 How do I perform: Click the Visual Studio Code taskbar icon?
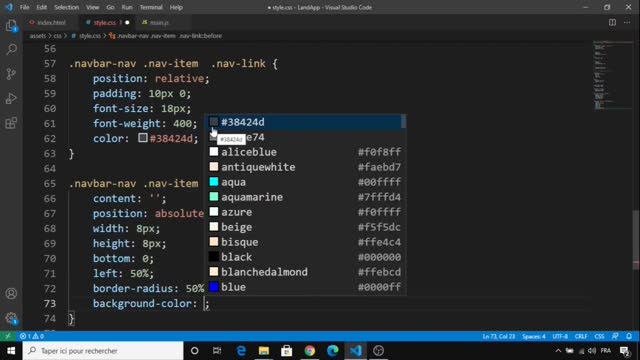356,351
